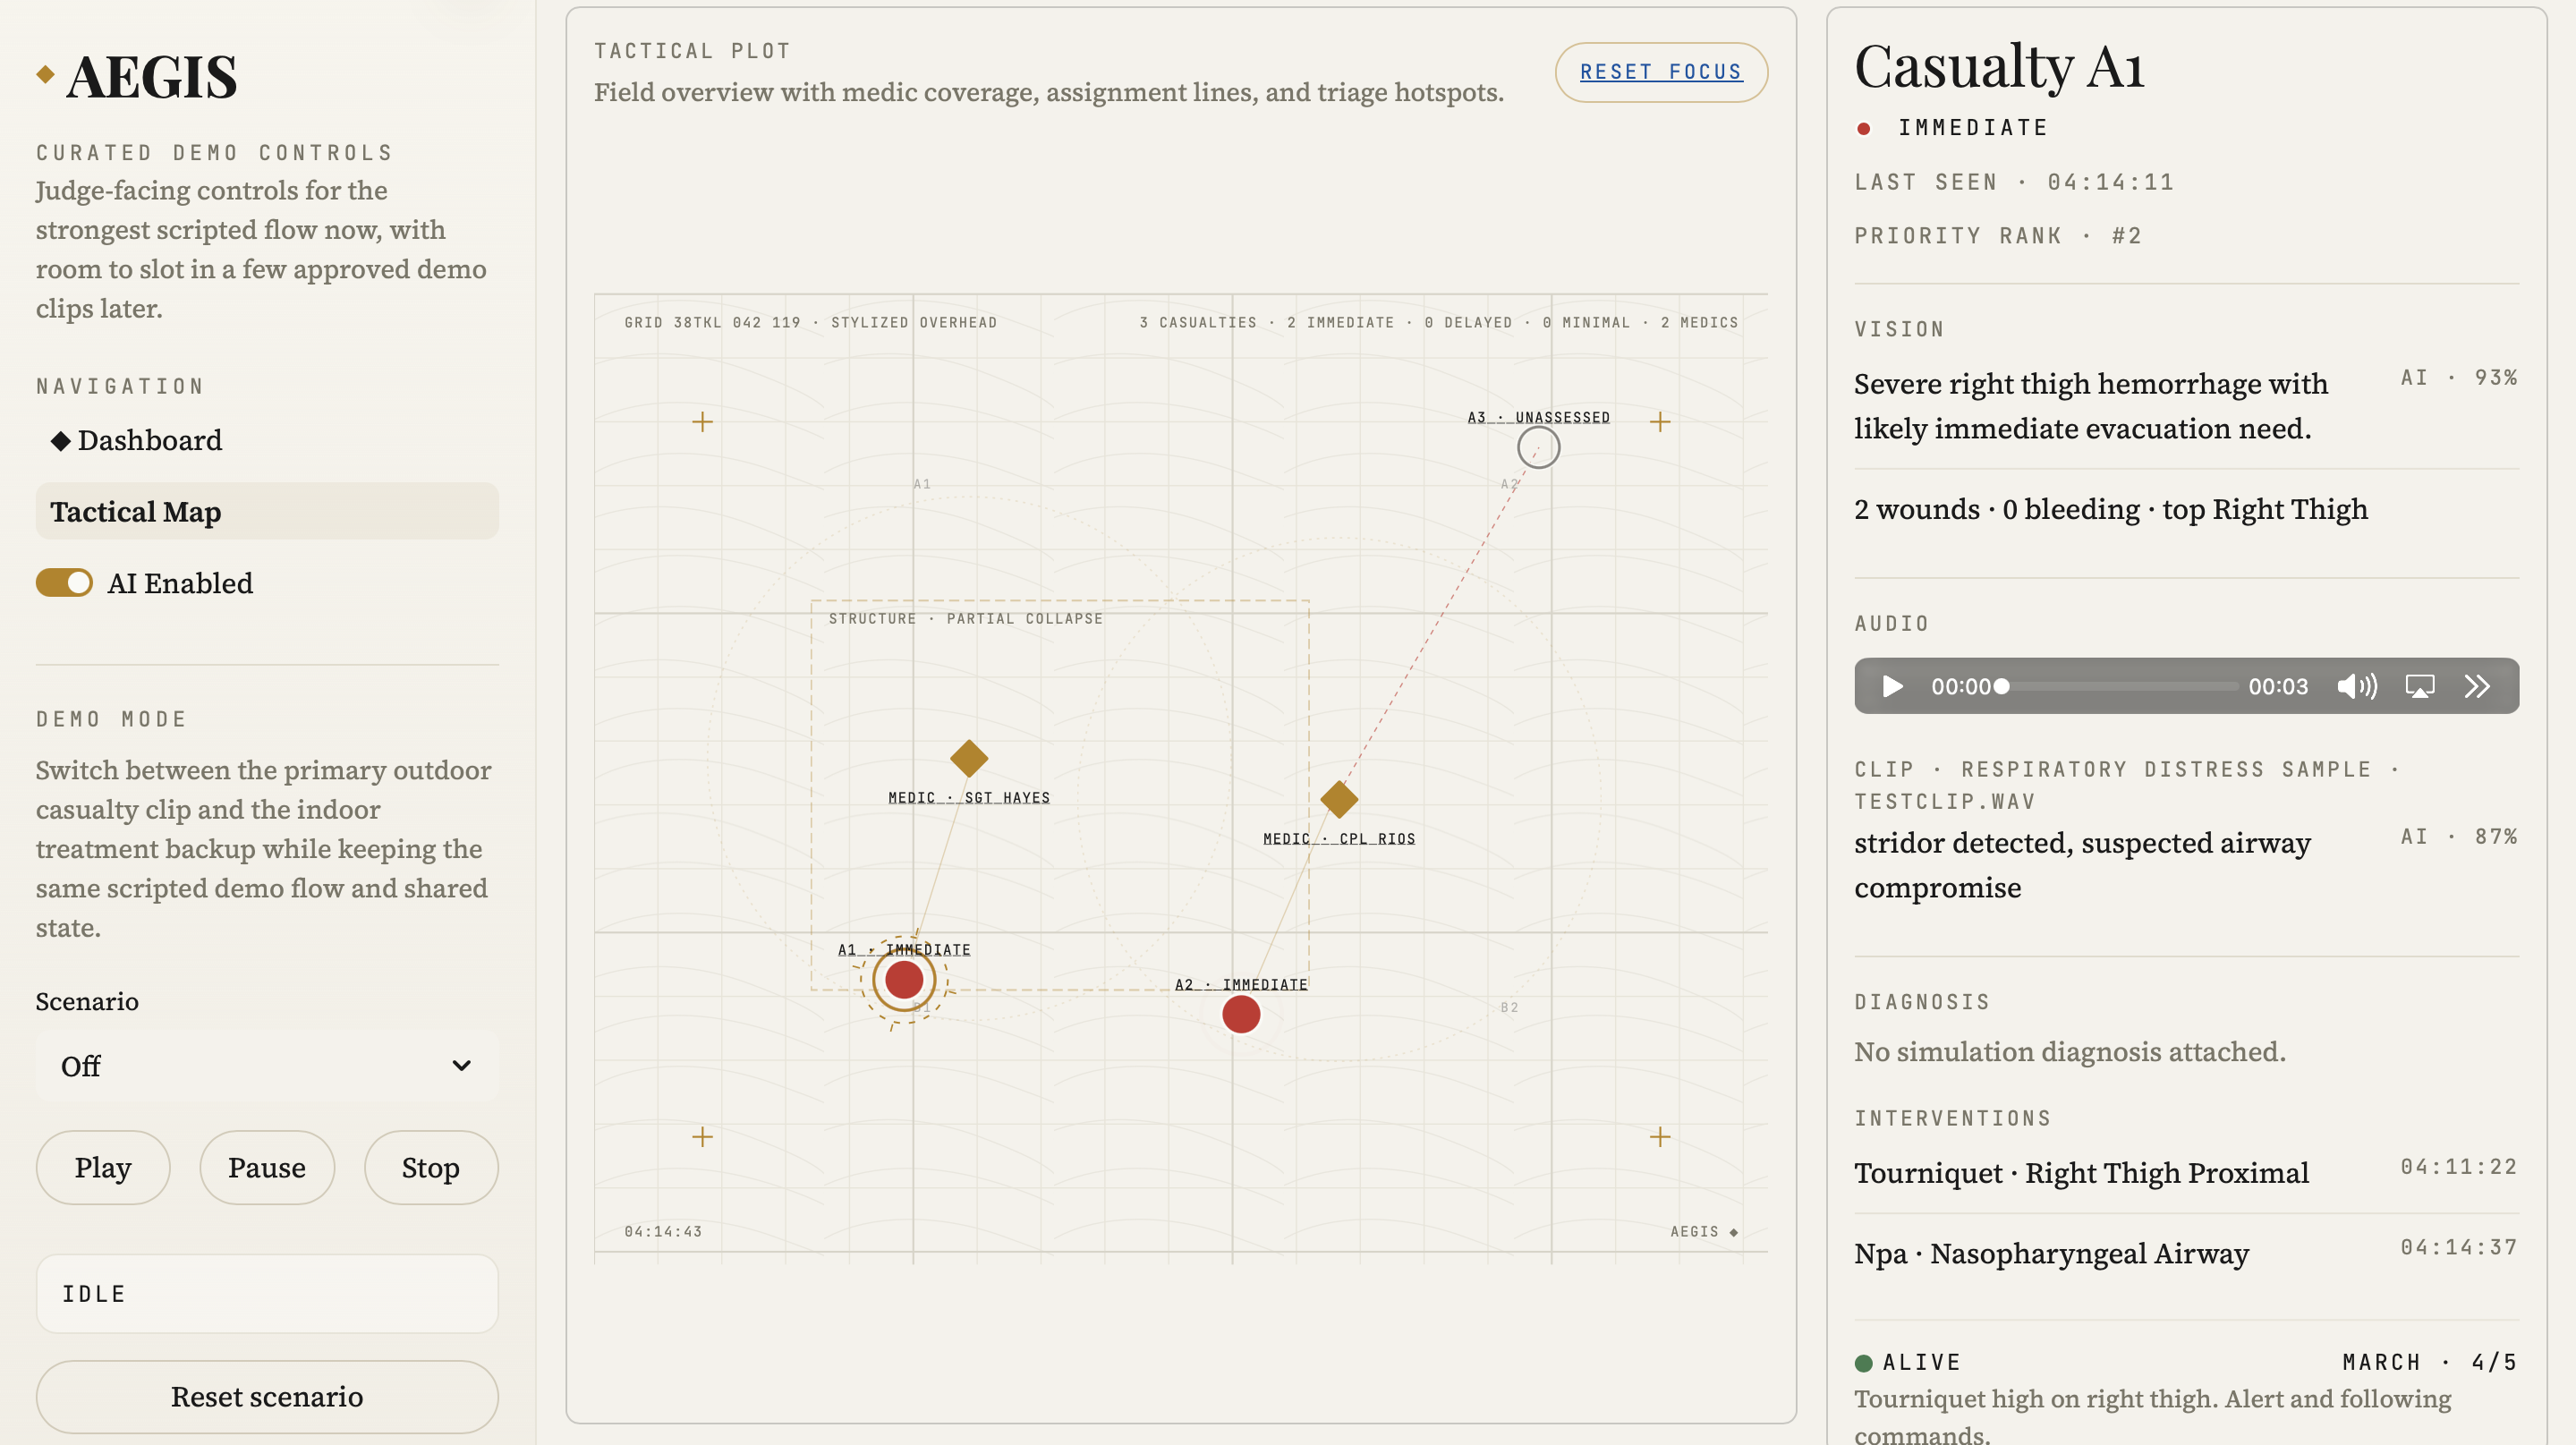Toggle the AI Enabled switch

click(x=65, y=583)
